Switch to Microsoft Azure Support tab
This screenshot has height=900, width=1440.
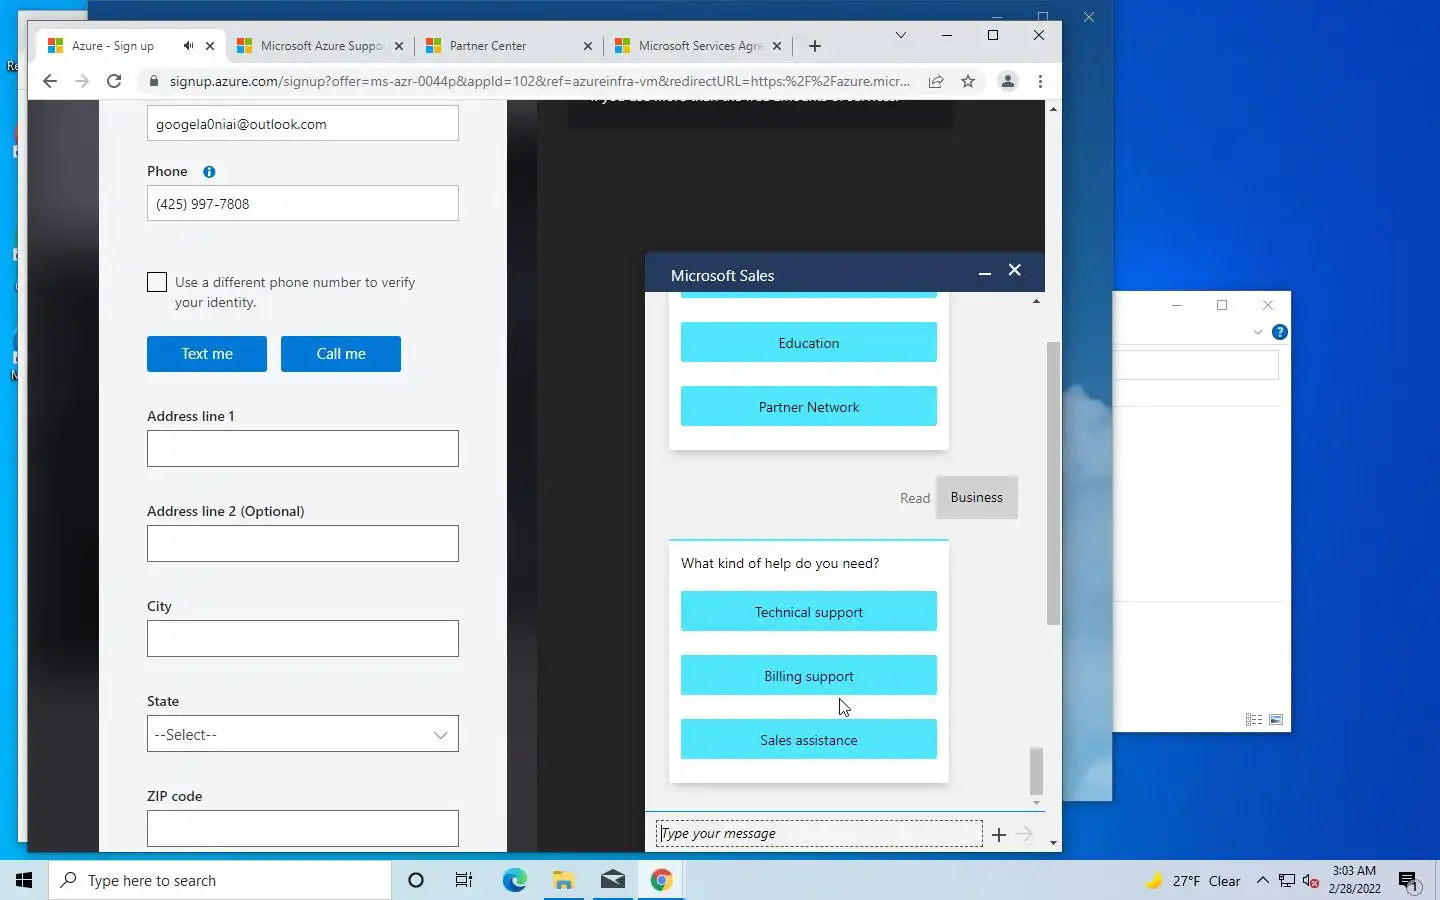322,46
